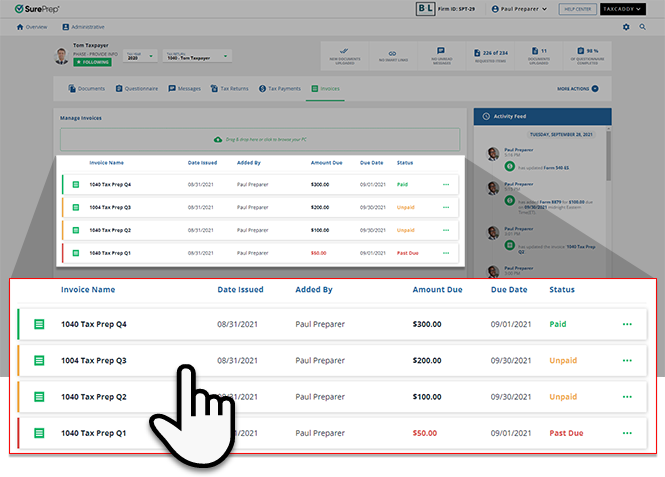This screenshot has width=665, height=477.
Task: Open three-dot menu for the Past Due invoice
Action: tap(627, 433)
